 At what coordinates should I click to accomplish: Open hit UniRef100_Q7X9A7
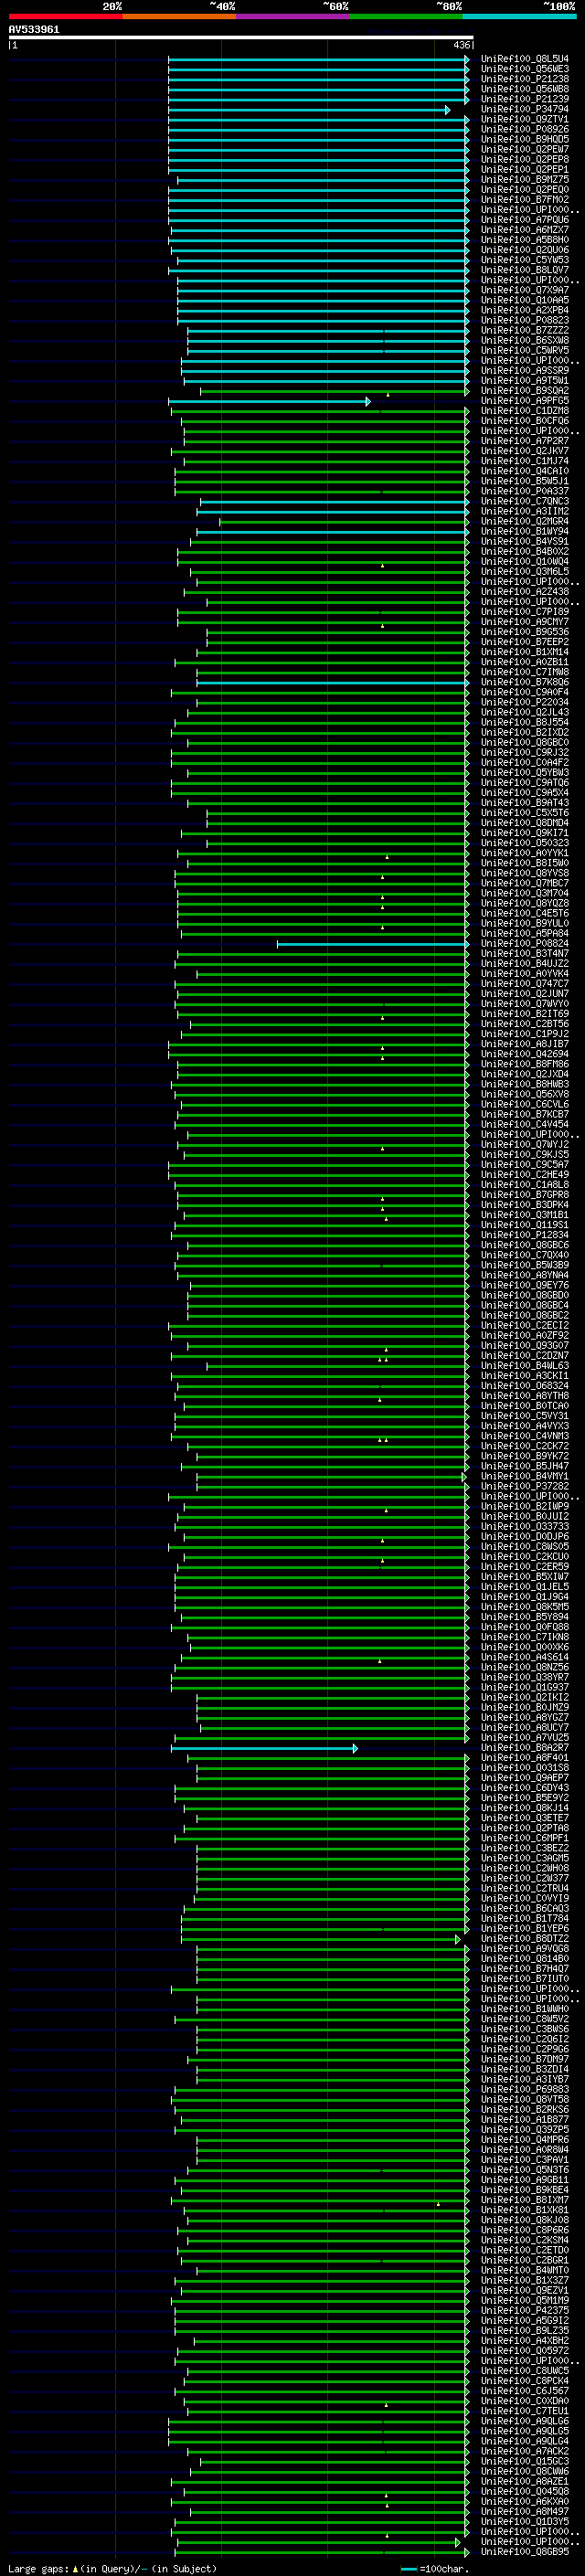point(524,290)
